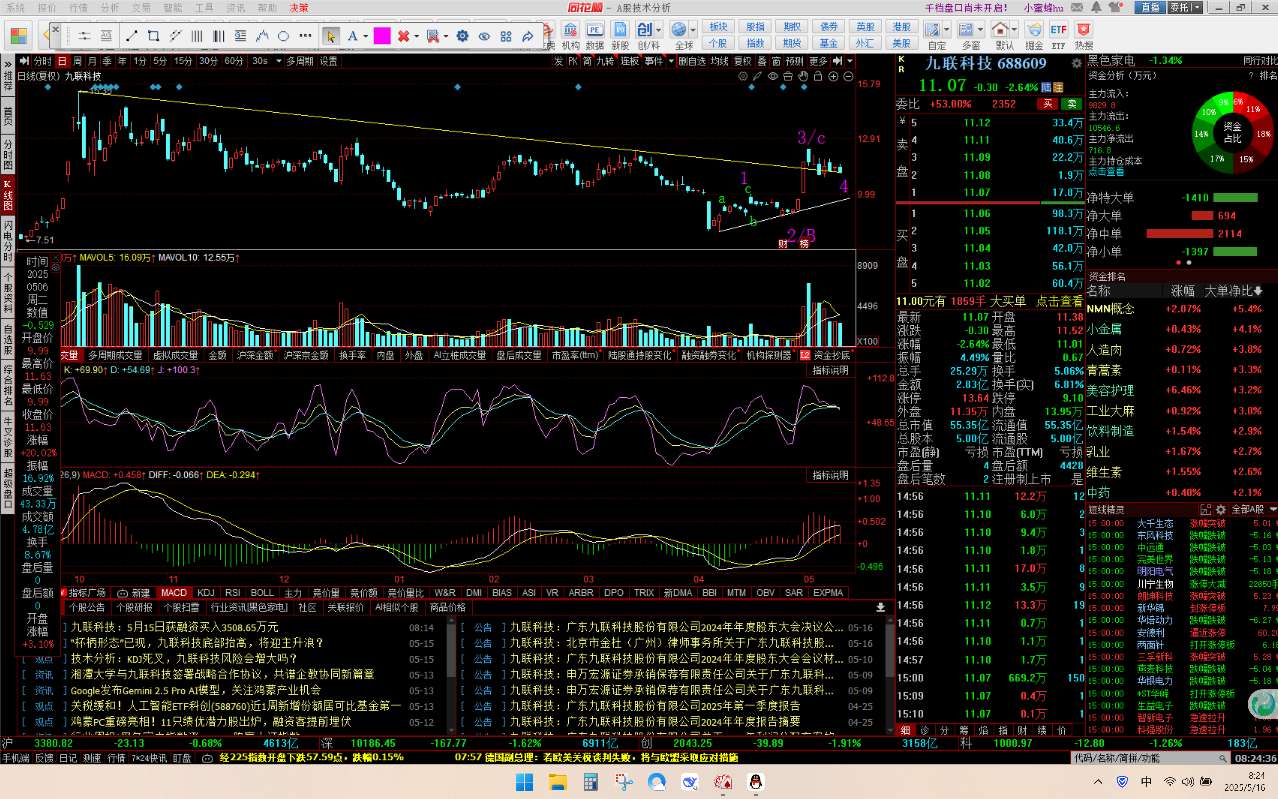Open the 机构 institution icon
The image size is (1278, 799).
[x=570, y=35]
